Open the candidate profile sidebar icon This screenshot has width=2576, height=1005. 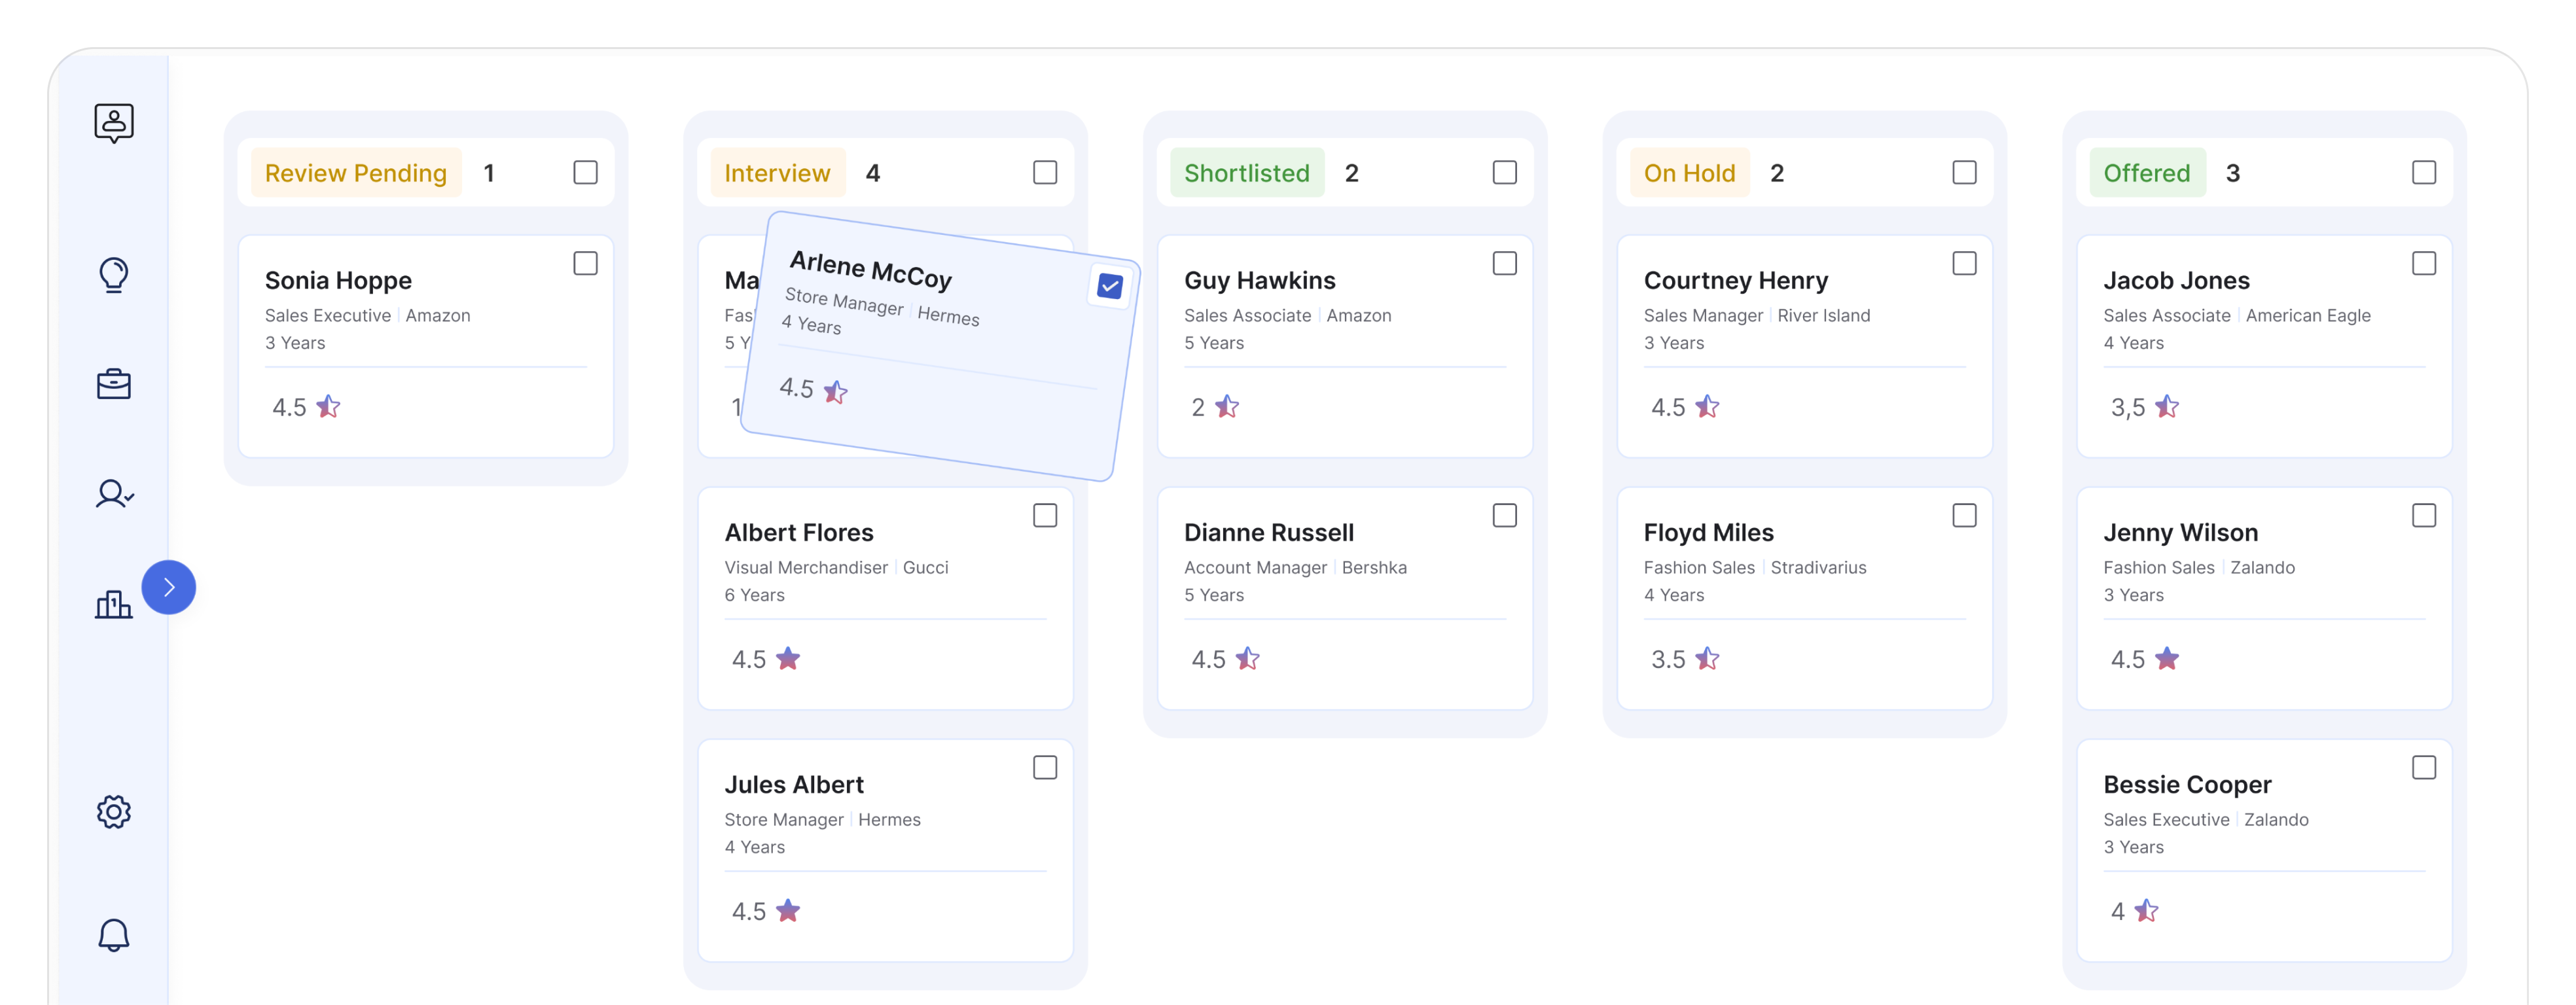(x=114, y=123)
